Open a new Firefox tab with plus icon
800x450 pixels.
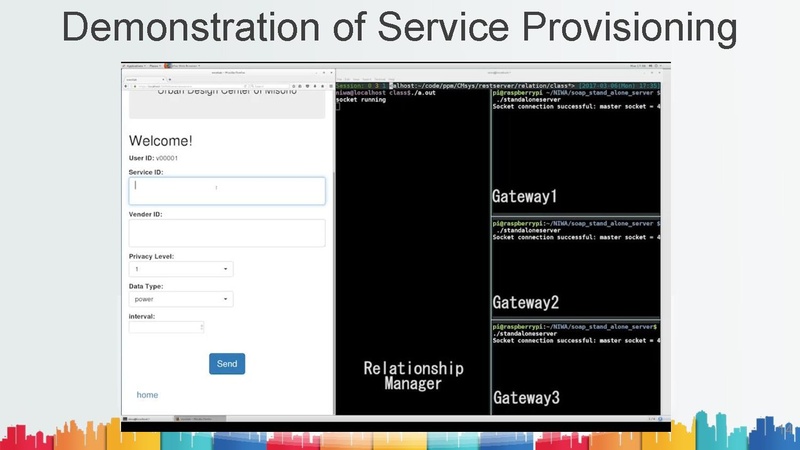click(x=169, y=78)
